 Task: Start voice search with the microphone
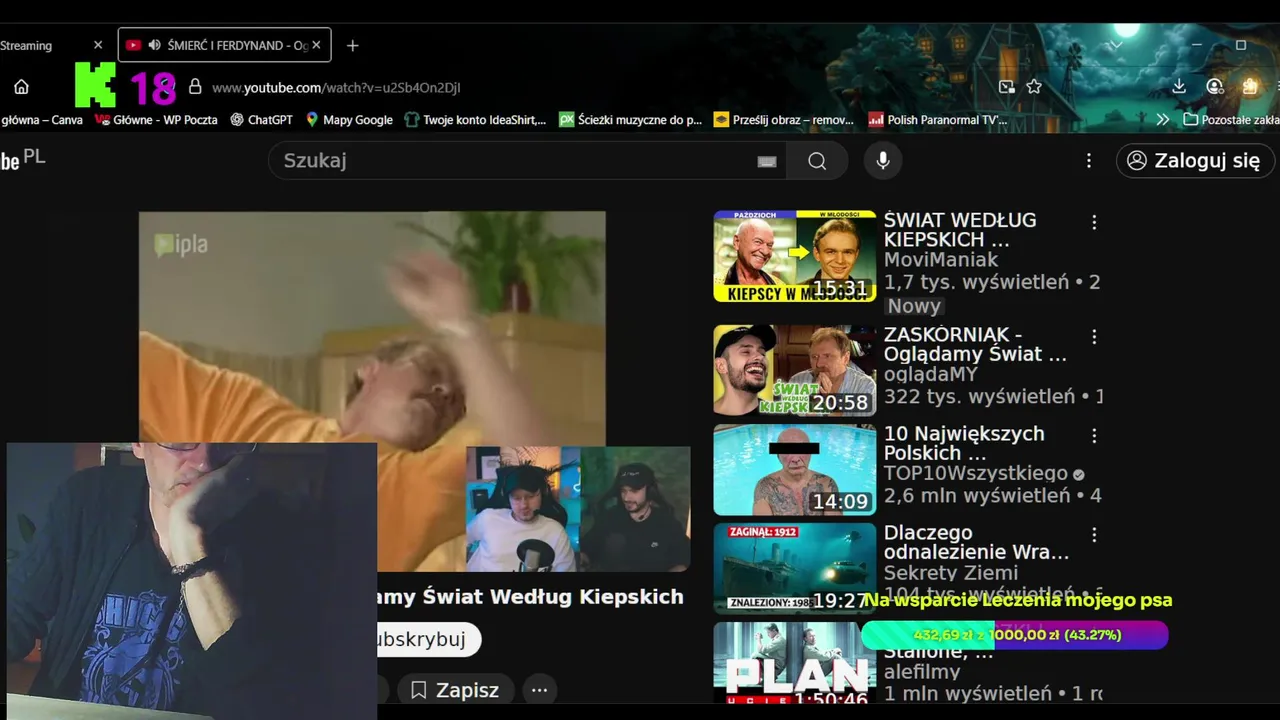coord(882,161)
